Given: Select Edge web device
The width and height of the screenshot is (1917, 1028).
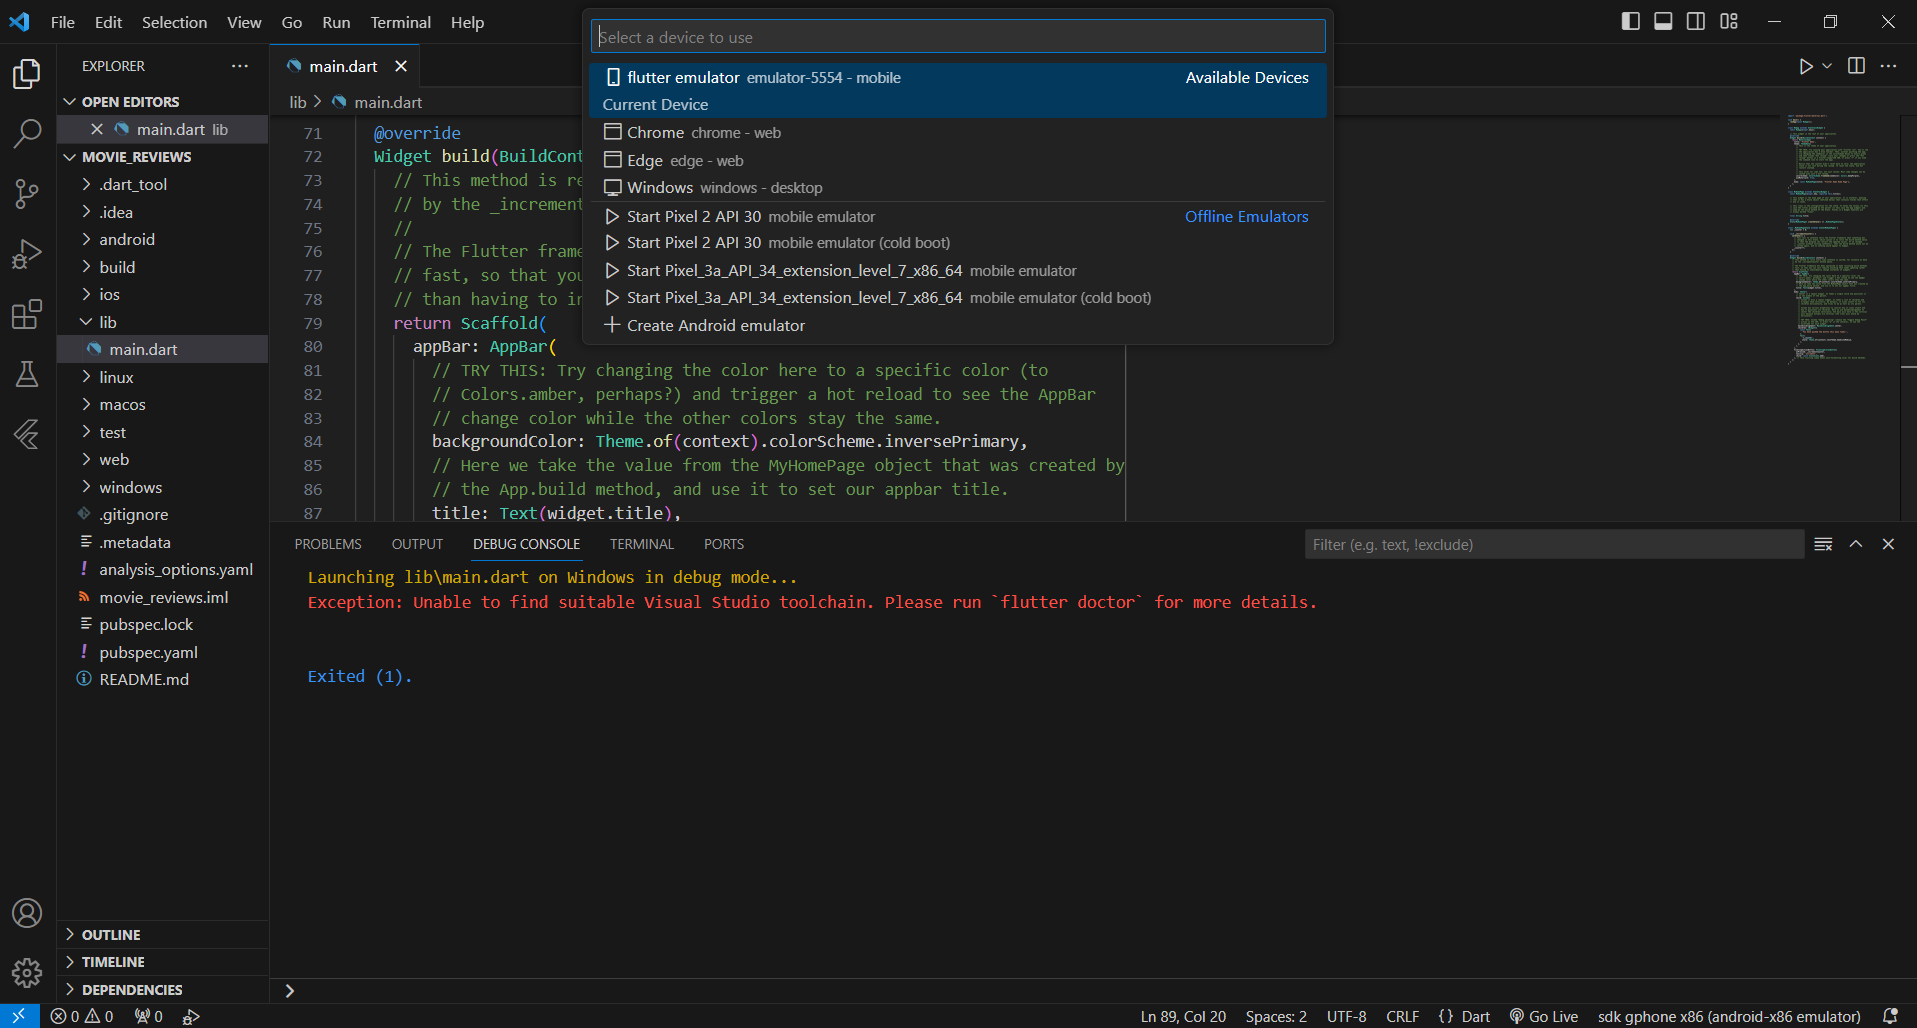Looking at the screenshot, I should coord(958,160).
